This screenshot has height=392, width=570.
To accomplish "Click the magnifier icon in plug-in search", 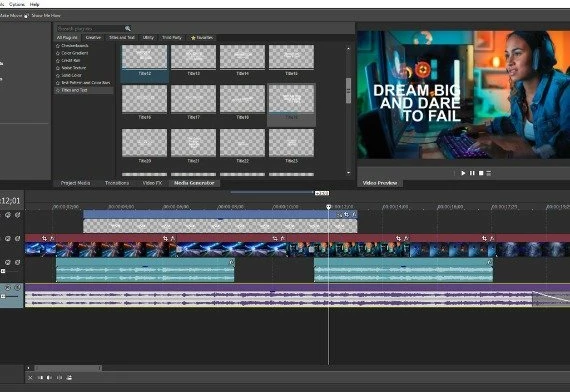I will click(x=128, y=28).
